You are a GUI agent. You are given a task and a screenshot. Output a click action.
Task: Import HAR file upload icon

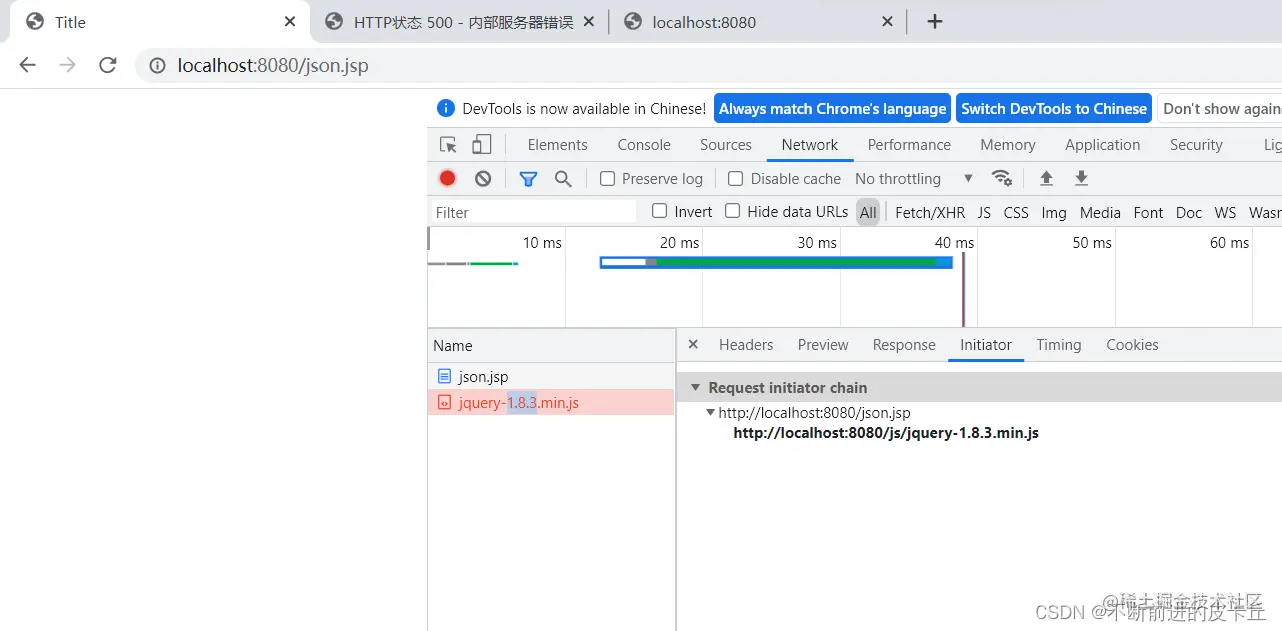1046,178
